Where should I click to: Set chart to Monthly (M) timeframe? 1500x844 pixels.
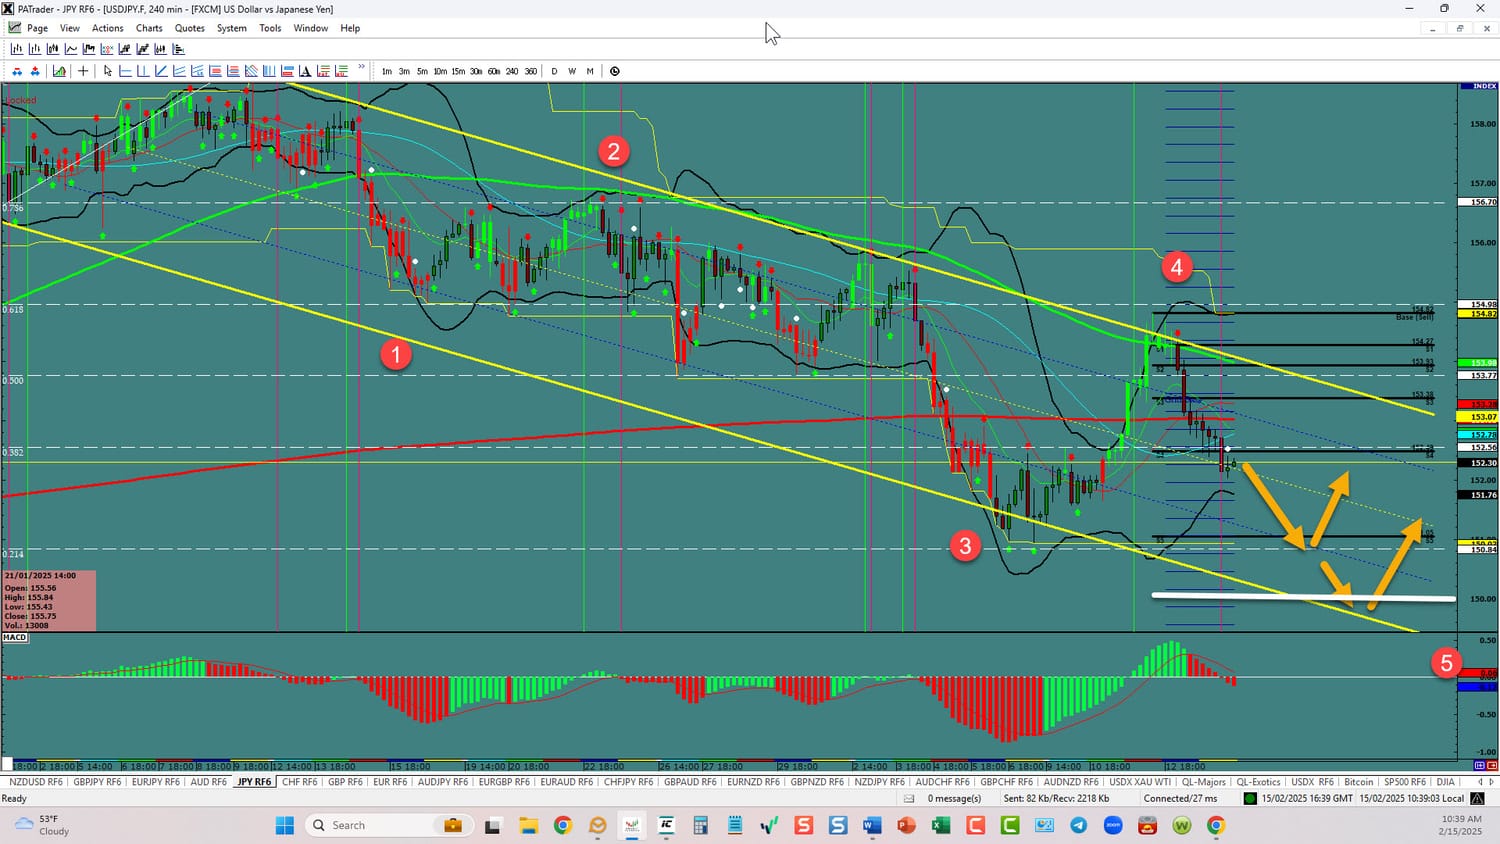pos(590,71)
